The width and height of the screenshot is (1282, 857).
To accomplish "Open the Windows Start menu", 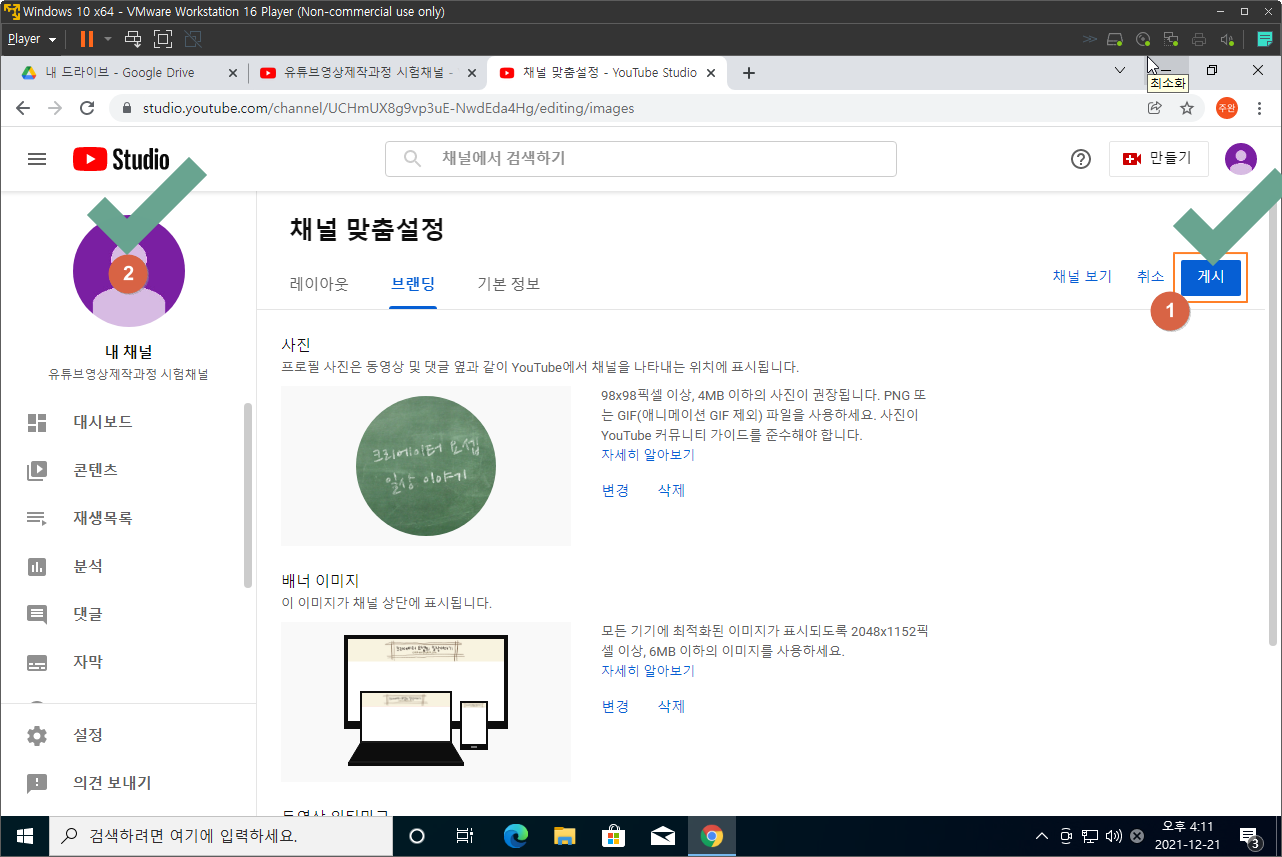I will click(x=24, y=836).
